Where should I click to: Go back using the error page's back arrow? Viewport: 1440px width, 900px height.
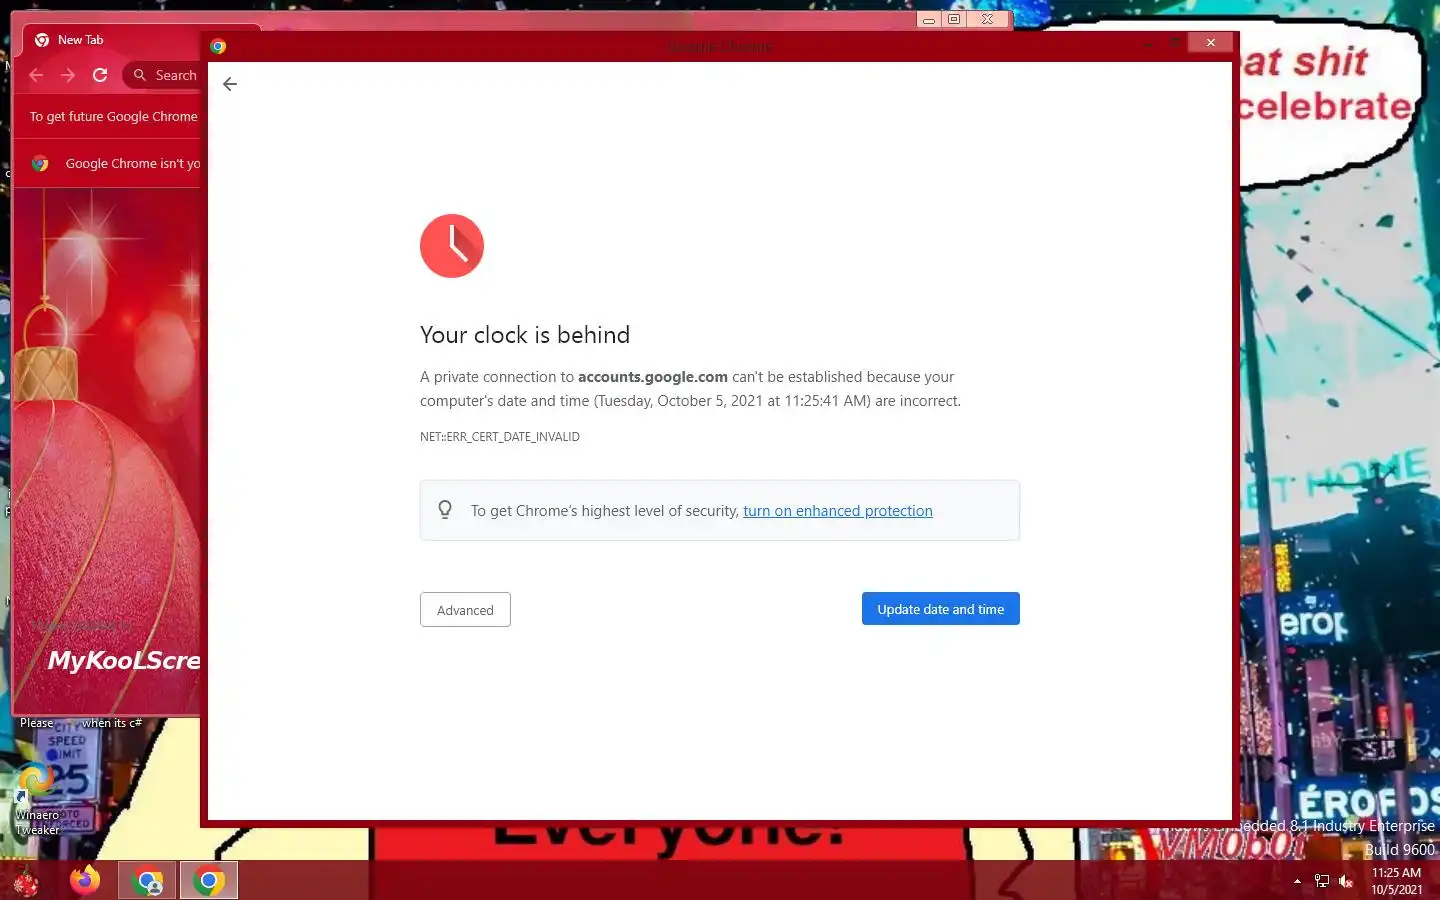pyautogui.click(x=230, y=84)
